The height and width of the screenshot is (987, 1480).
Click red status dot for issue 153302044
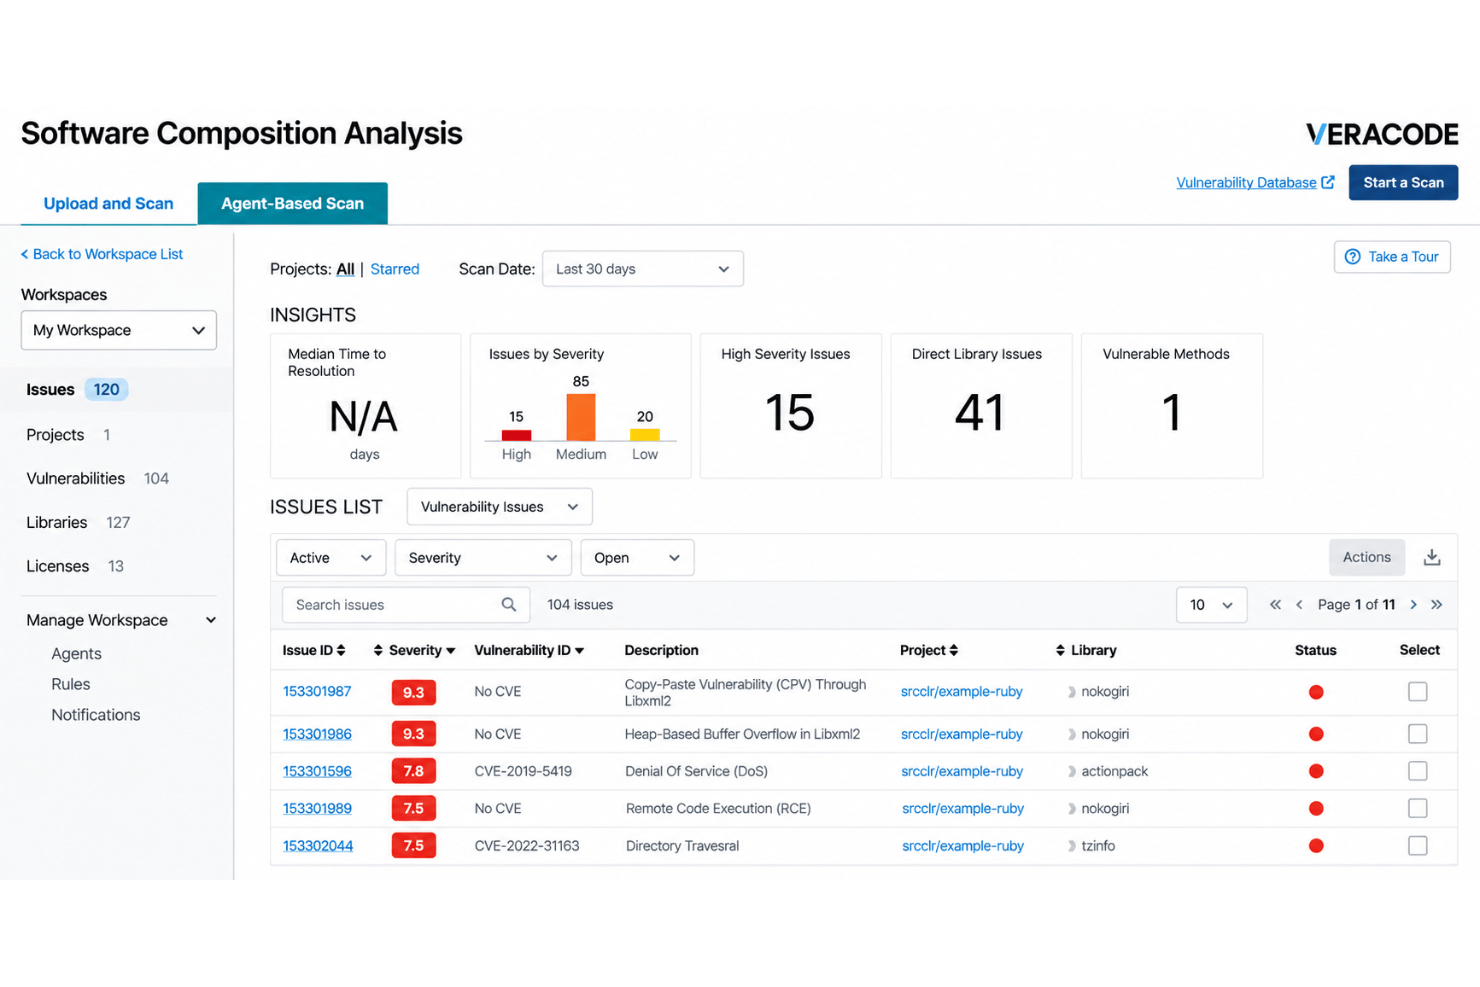pos(1316,846)
